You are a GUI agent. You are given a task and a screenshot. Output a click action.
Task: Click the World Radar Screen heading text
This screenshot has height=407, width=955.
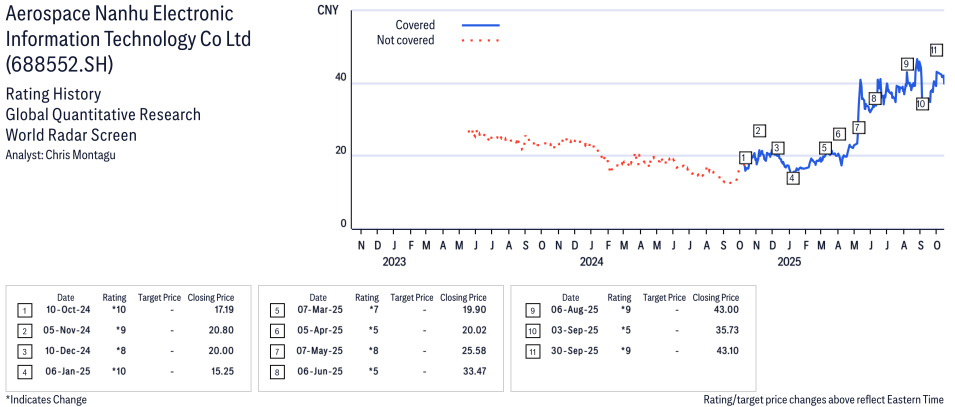click(71, 135)
